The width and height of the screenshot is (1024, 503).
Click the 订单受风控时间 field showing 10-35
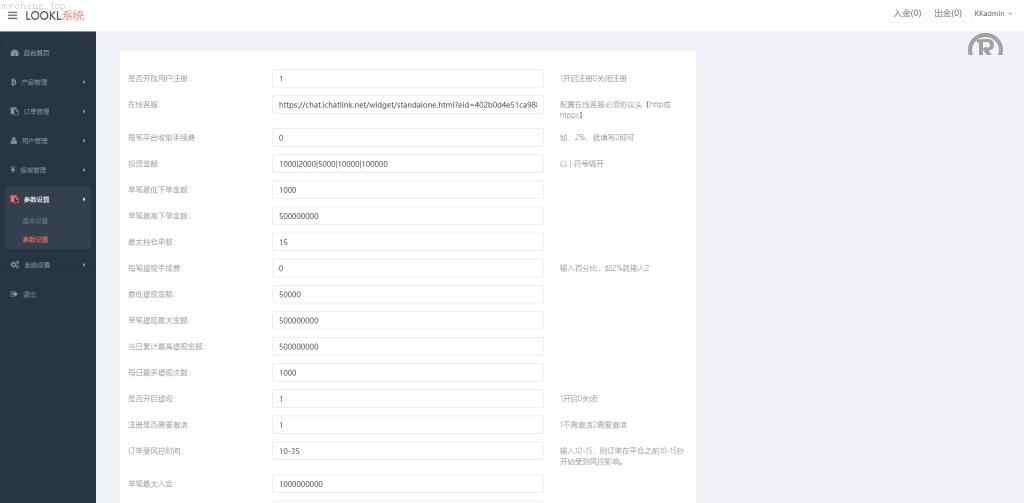[x=407, y=451]
